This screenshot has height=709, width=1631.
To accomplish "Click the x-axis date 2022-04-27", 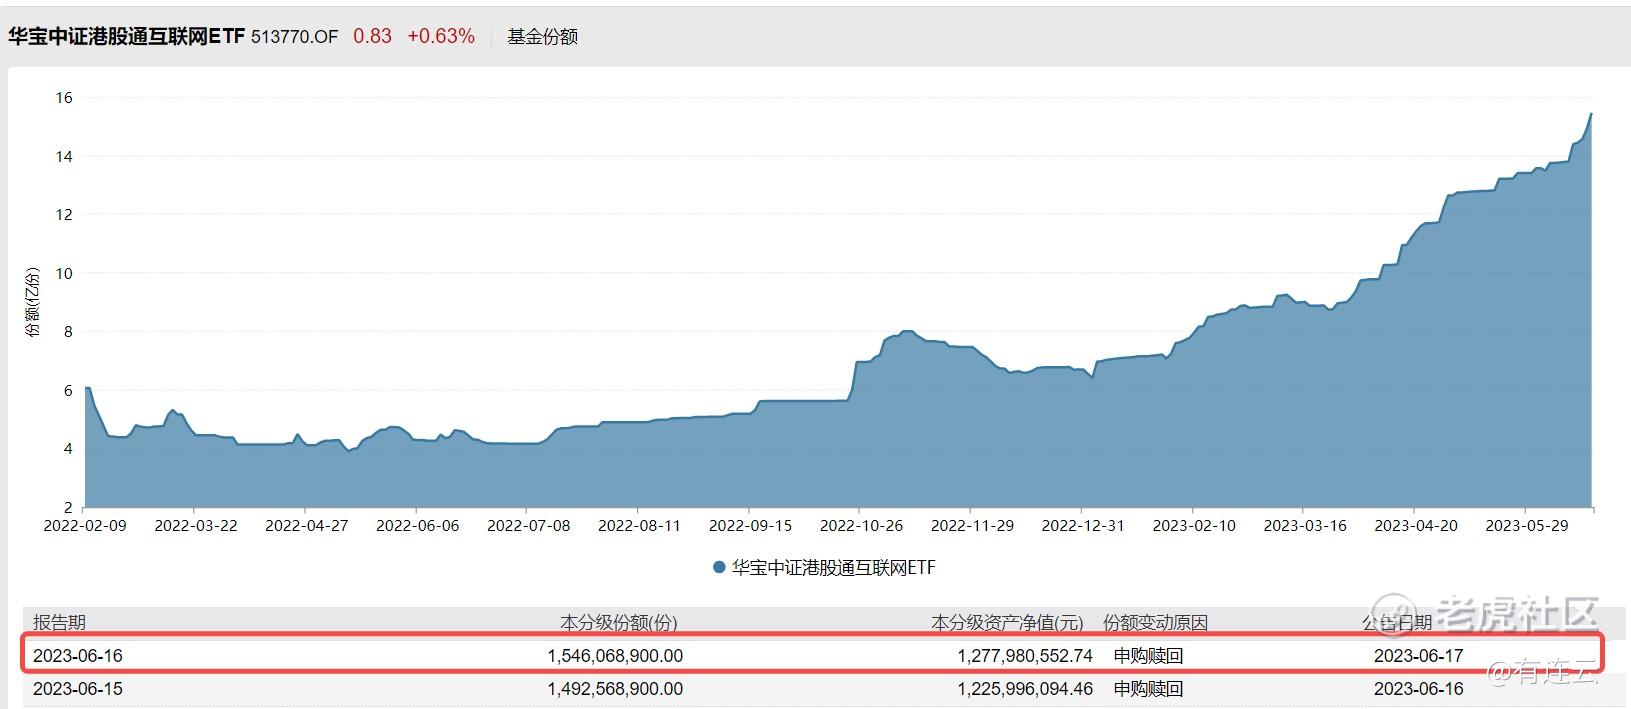I will pyautogui.click(x=307, y=526).
